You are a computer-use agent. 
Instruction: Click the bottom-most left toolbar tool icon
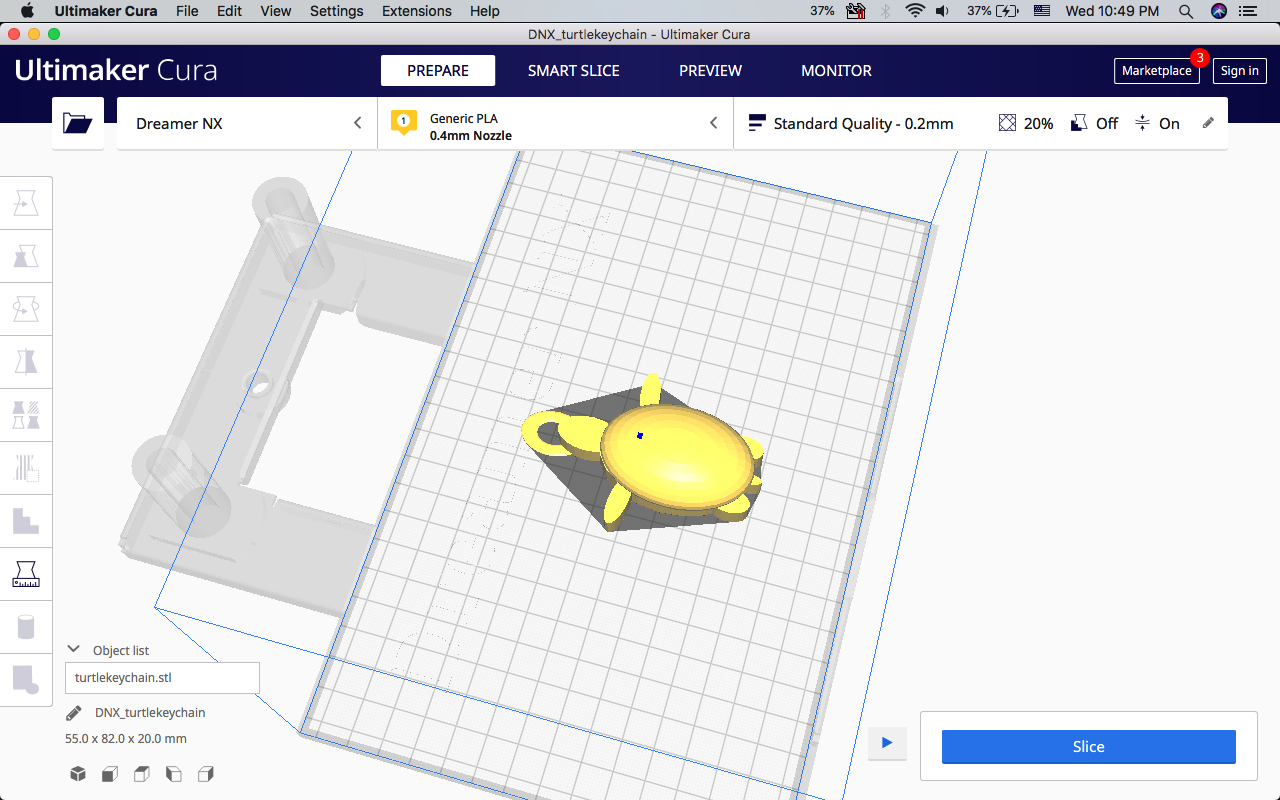pyautogui.click(x=25, y=680)
